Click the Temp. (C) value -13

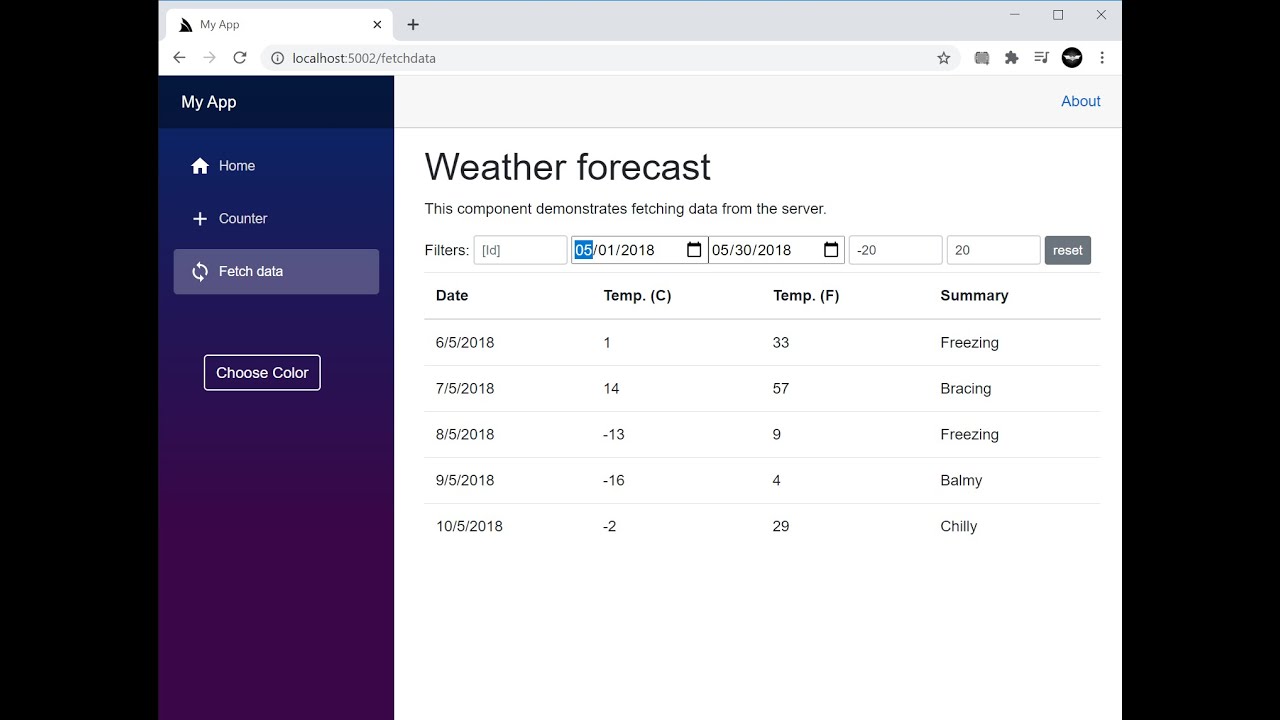coord(614,435)
